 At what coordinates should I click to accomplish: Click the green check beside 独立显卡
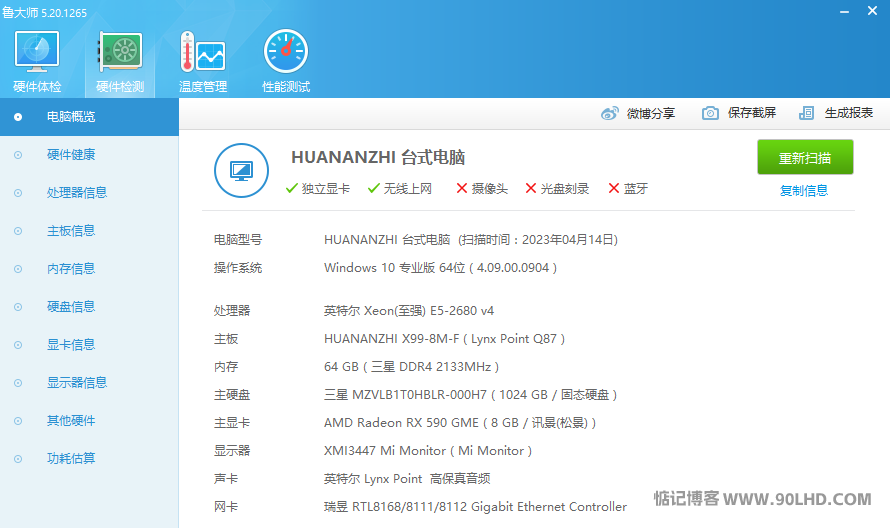click(x=292, y=188)
